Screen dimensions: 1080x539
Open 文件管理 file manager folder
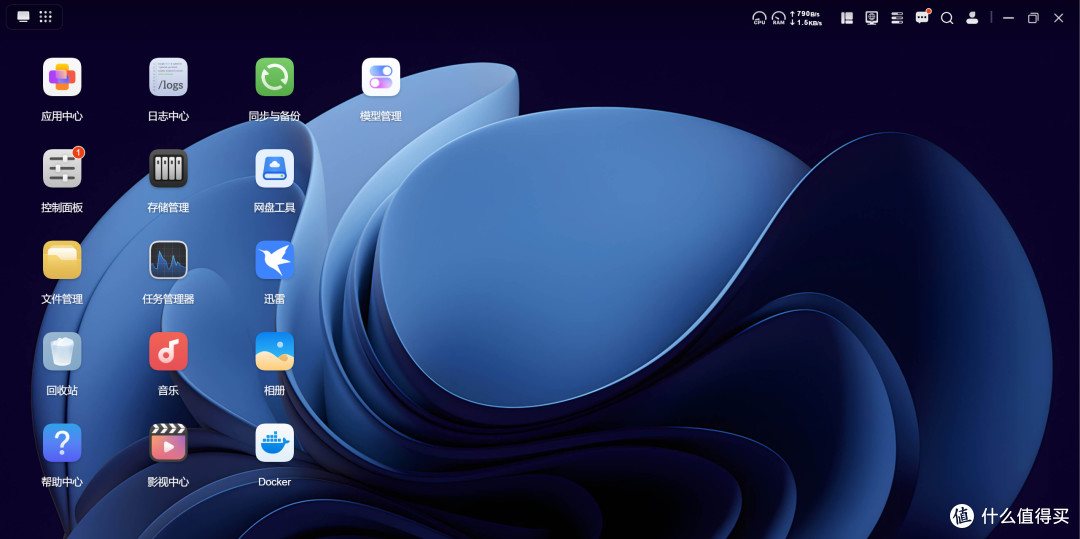62,260
